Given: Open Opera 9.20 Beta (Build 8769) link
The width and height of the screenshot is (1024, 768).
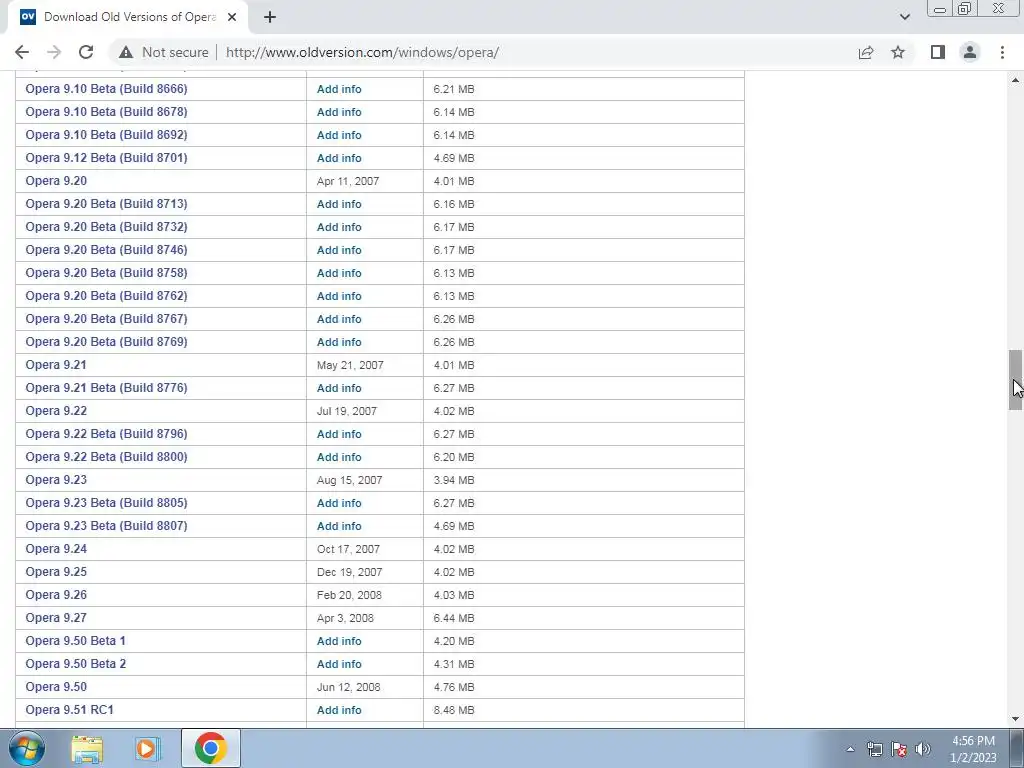Looking at the screenshot, I should pos(106,342).
